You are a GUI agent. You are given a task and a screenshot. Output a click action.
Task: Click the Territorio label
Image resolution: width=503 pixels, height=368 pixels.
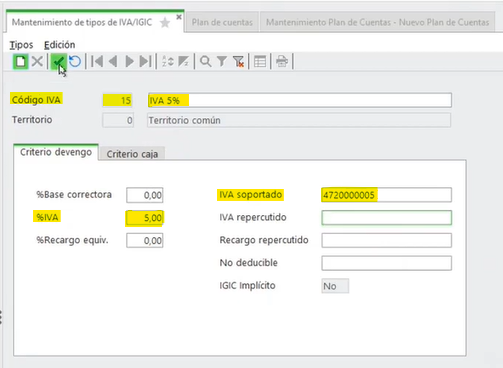click(32, 120)
